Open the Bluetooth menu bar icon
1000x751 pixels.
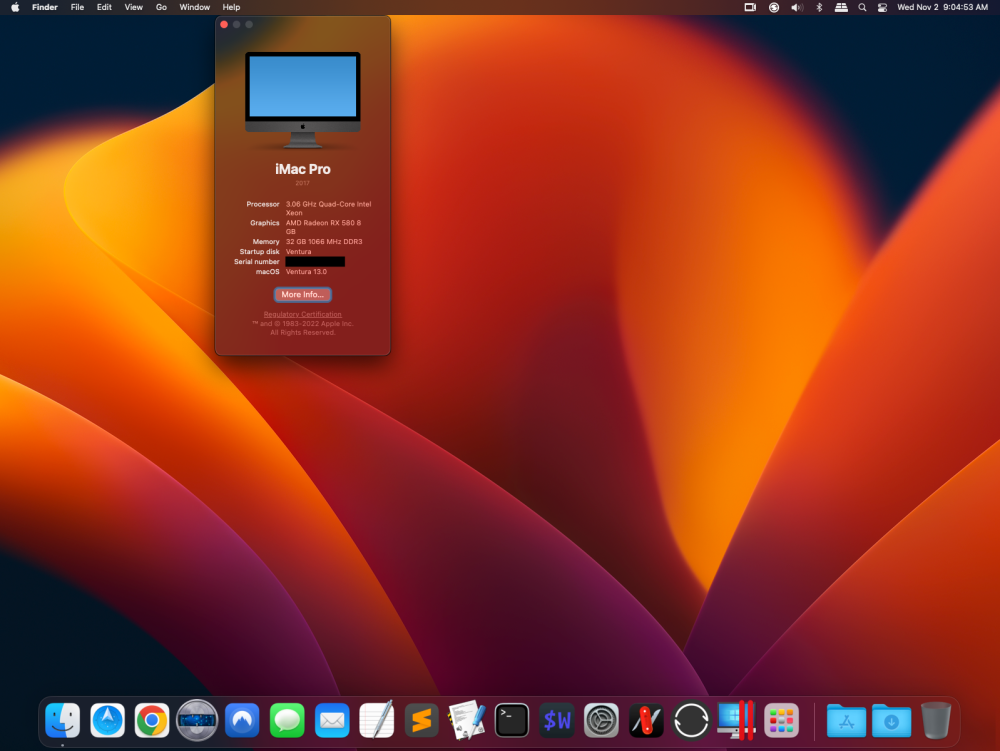[820, 7]
